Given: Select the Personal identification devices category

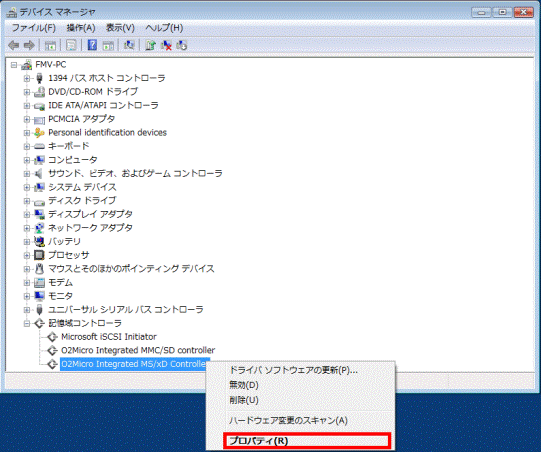Looking at the screenshot, I should 107,132.
